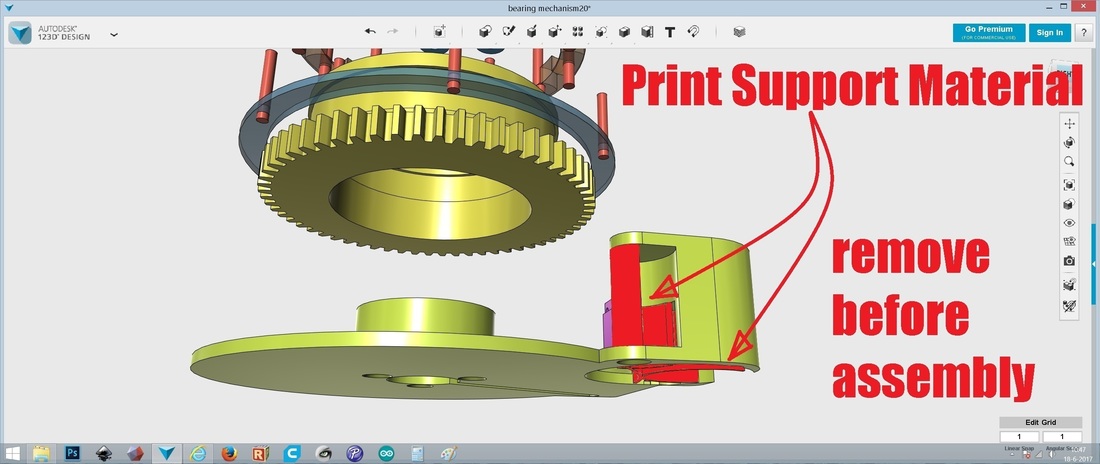The image size is (1100, 464).
Task: Open the Modify tool in toolbar
Action: pyautogui.click(x=554, y=32)
